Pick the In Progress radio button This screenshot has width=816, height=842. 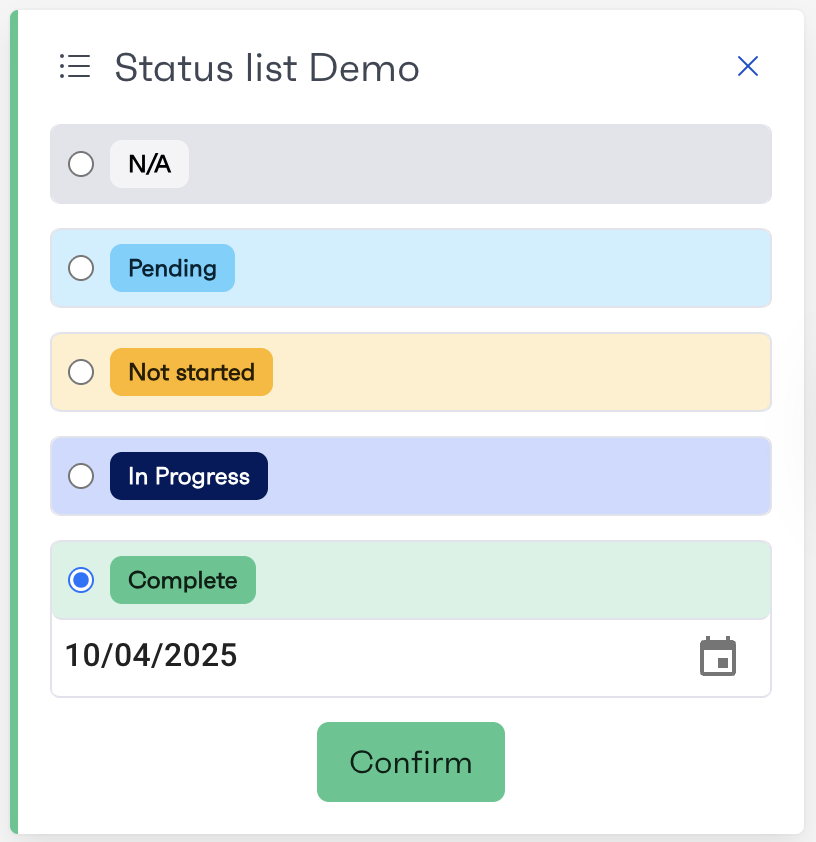pyautogui.click(x=81, y=476)
